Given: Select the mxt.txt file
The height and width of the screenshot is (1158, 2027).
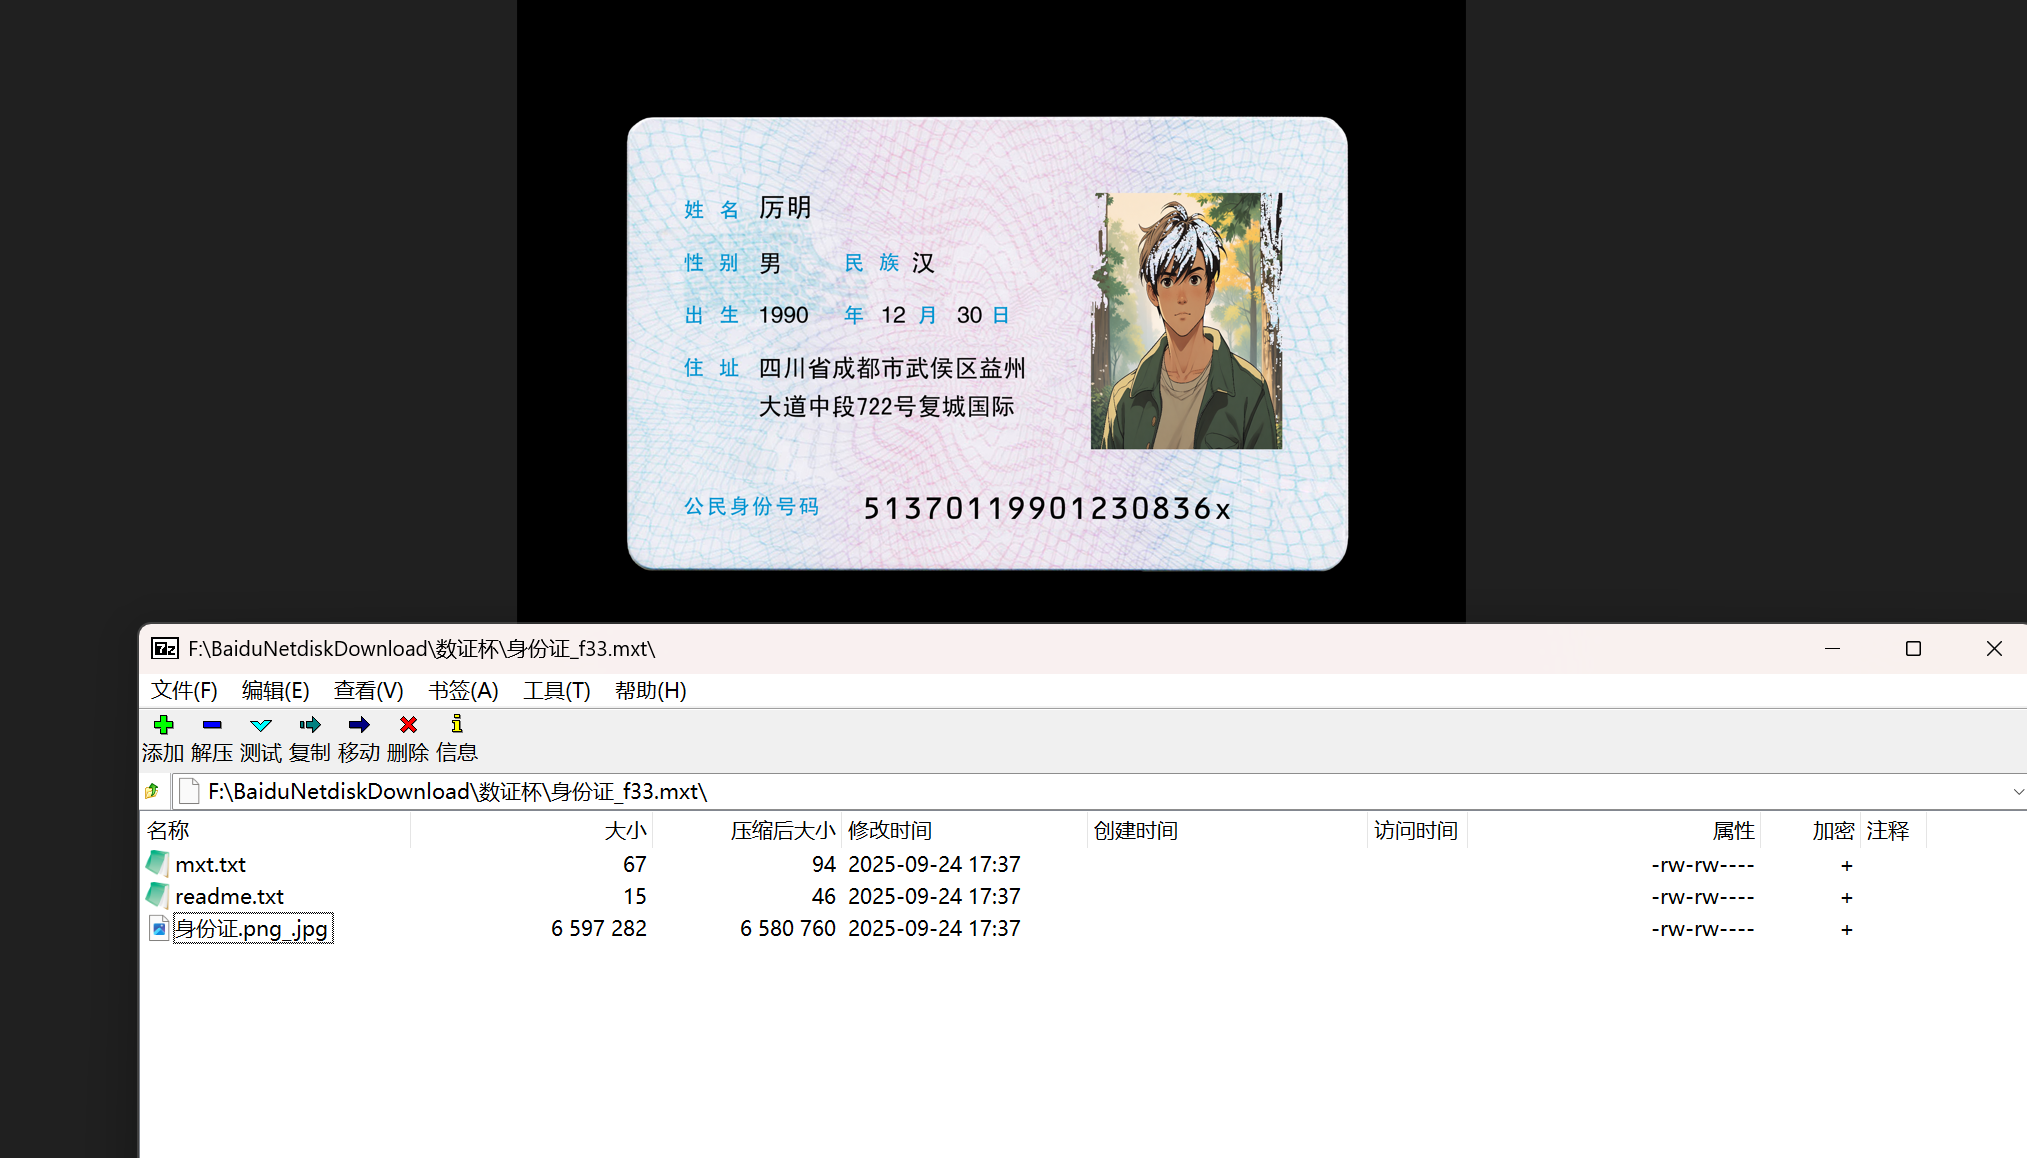Looking at the screenshot, I should tap(210, 865).
